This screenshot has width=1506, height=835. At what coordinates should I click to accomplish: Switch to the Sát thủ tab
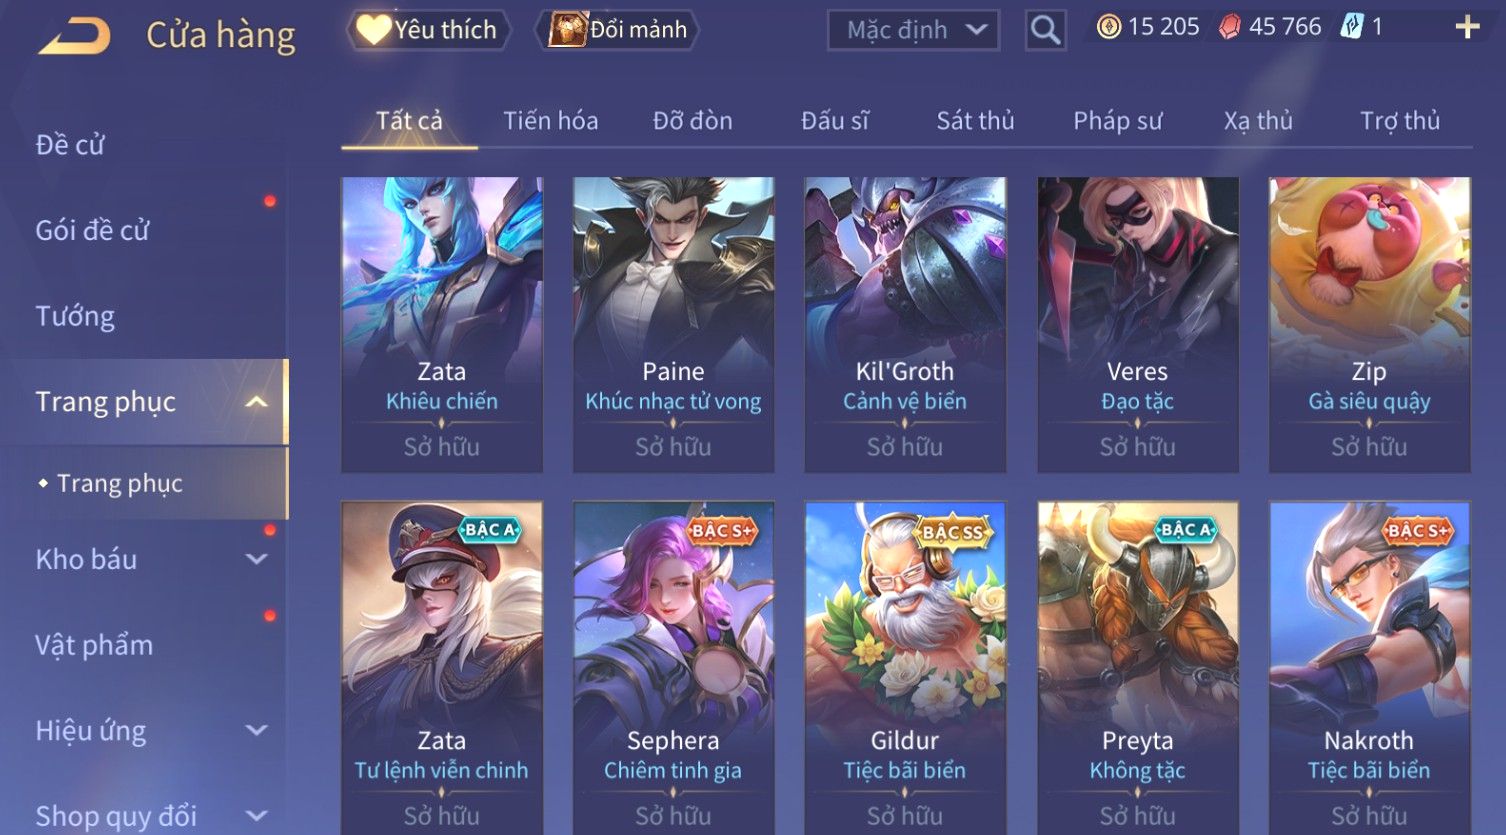point(975,121)
